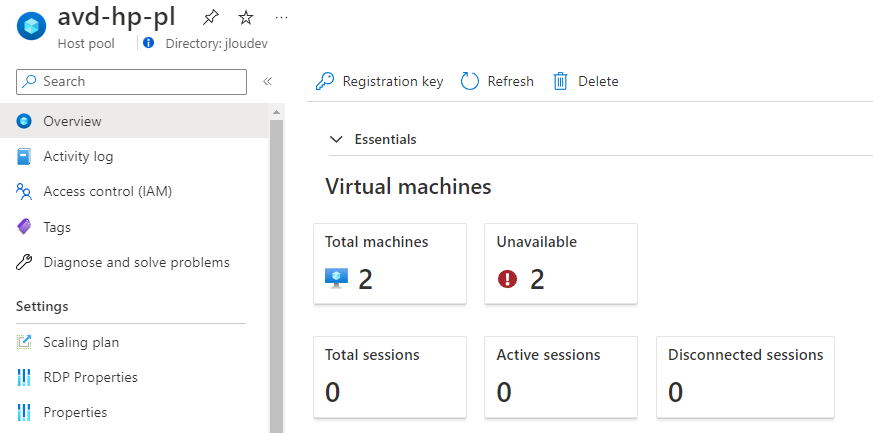
Task: Click the avd-hp-pl title text
Action: tap(116, 18)
